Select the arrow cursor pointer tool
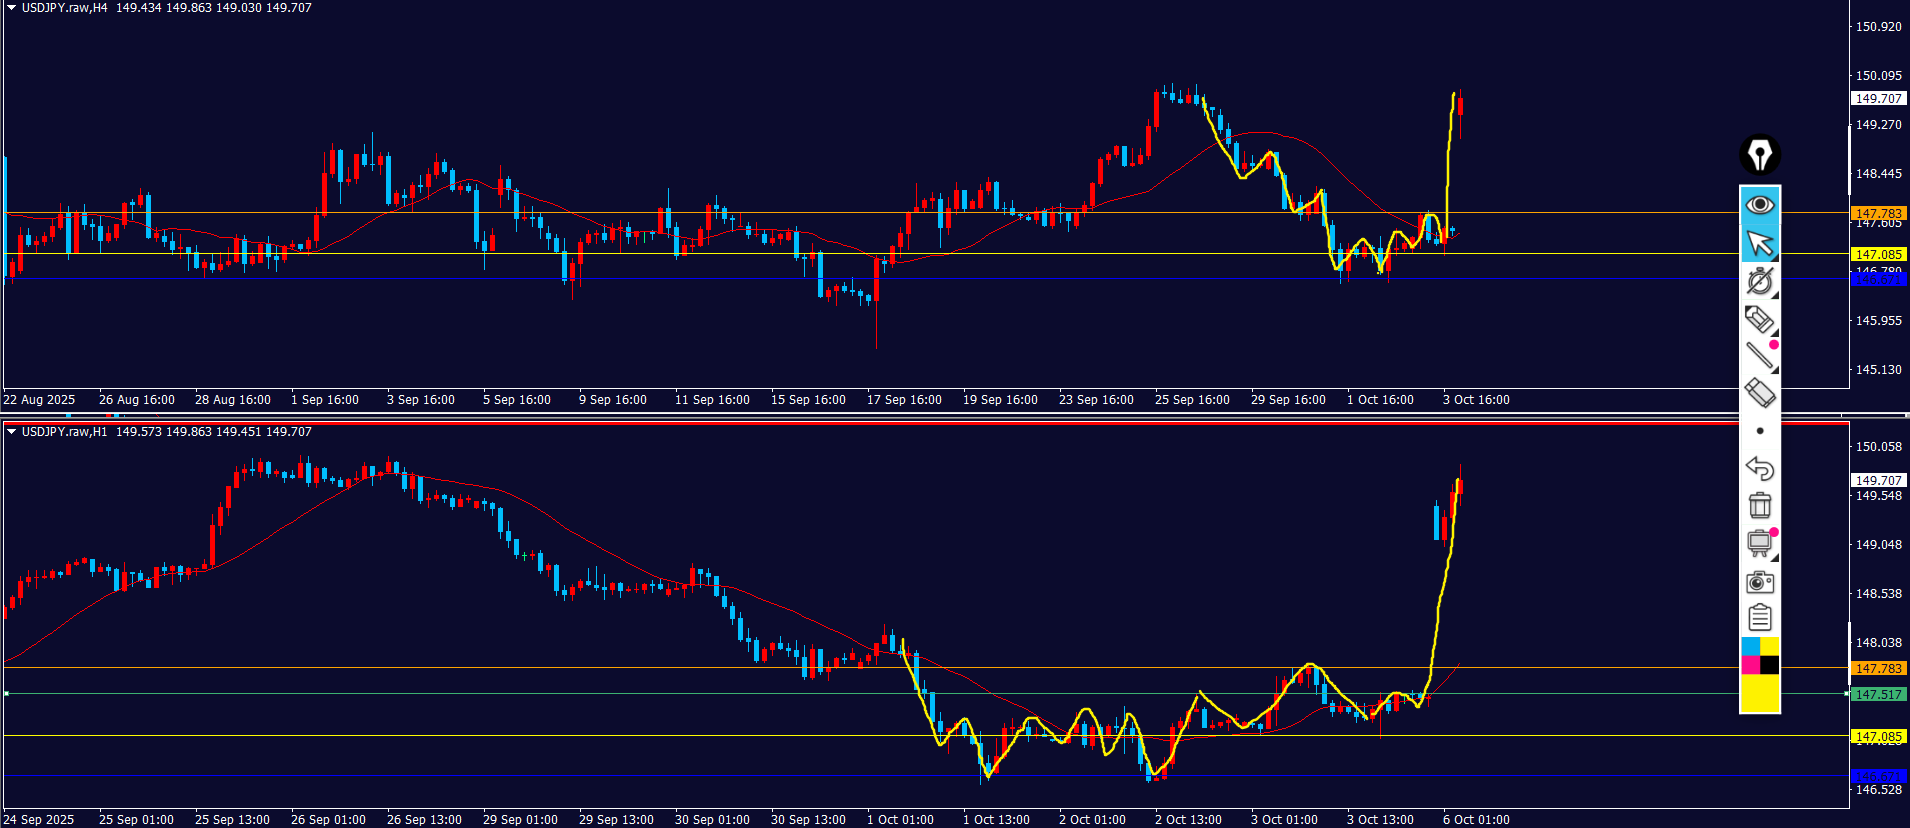 pos(1759,243)
